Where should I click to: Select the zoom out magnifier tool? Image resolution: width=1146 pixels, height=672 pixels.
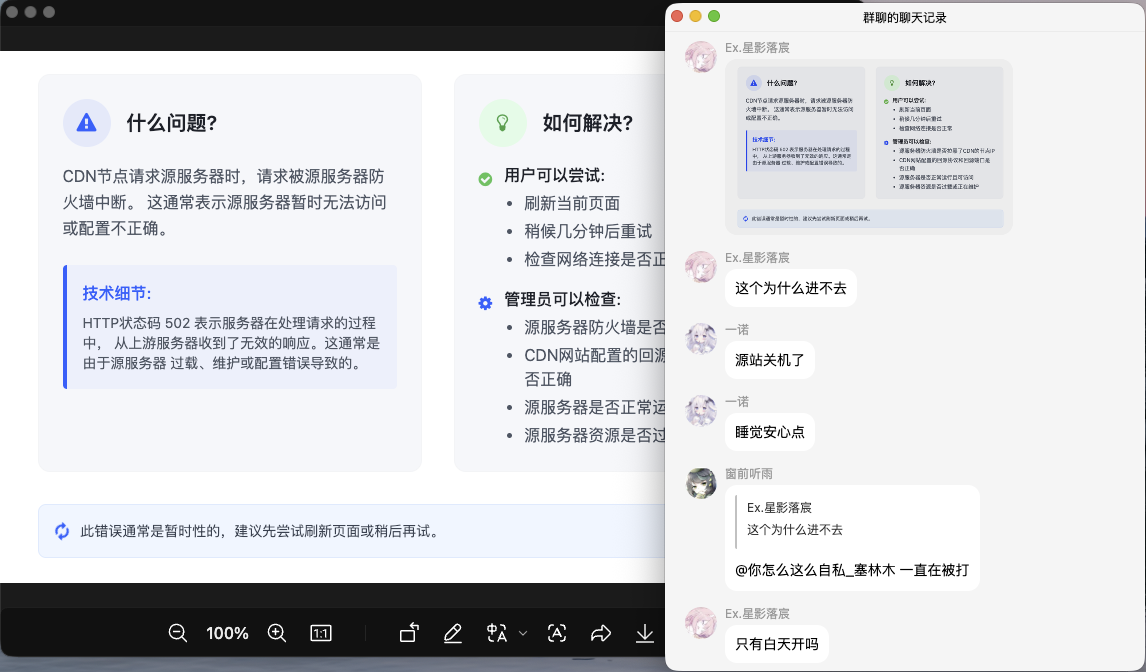pyautogui.click(x=177, y=633)
